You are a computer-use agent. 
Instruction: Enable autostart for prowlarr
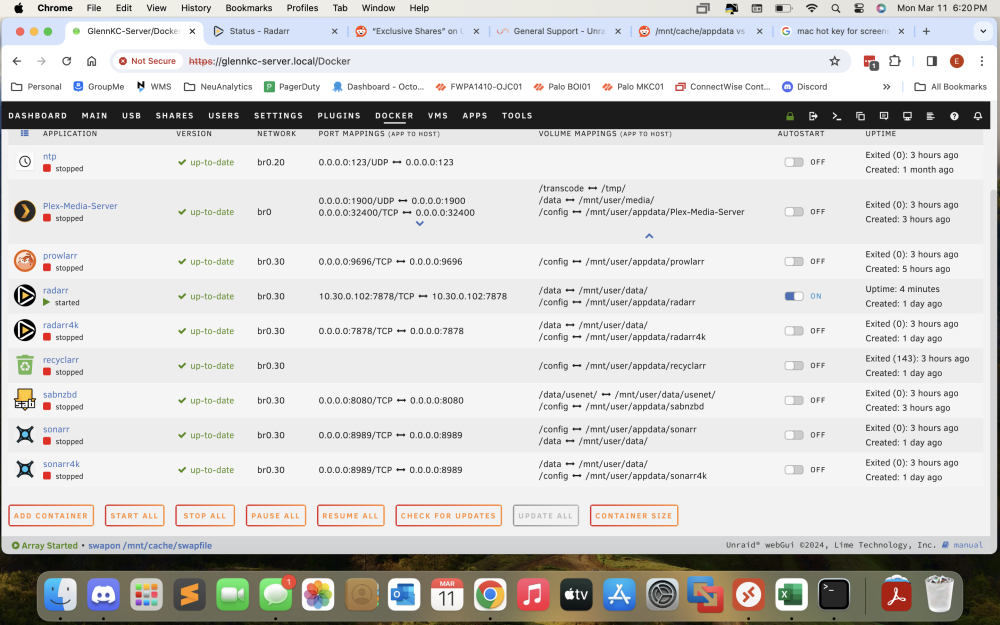pyautogui.click(x=794, y=261)
